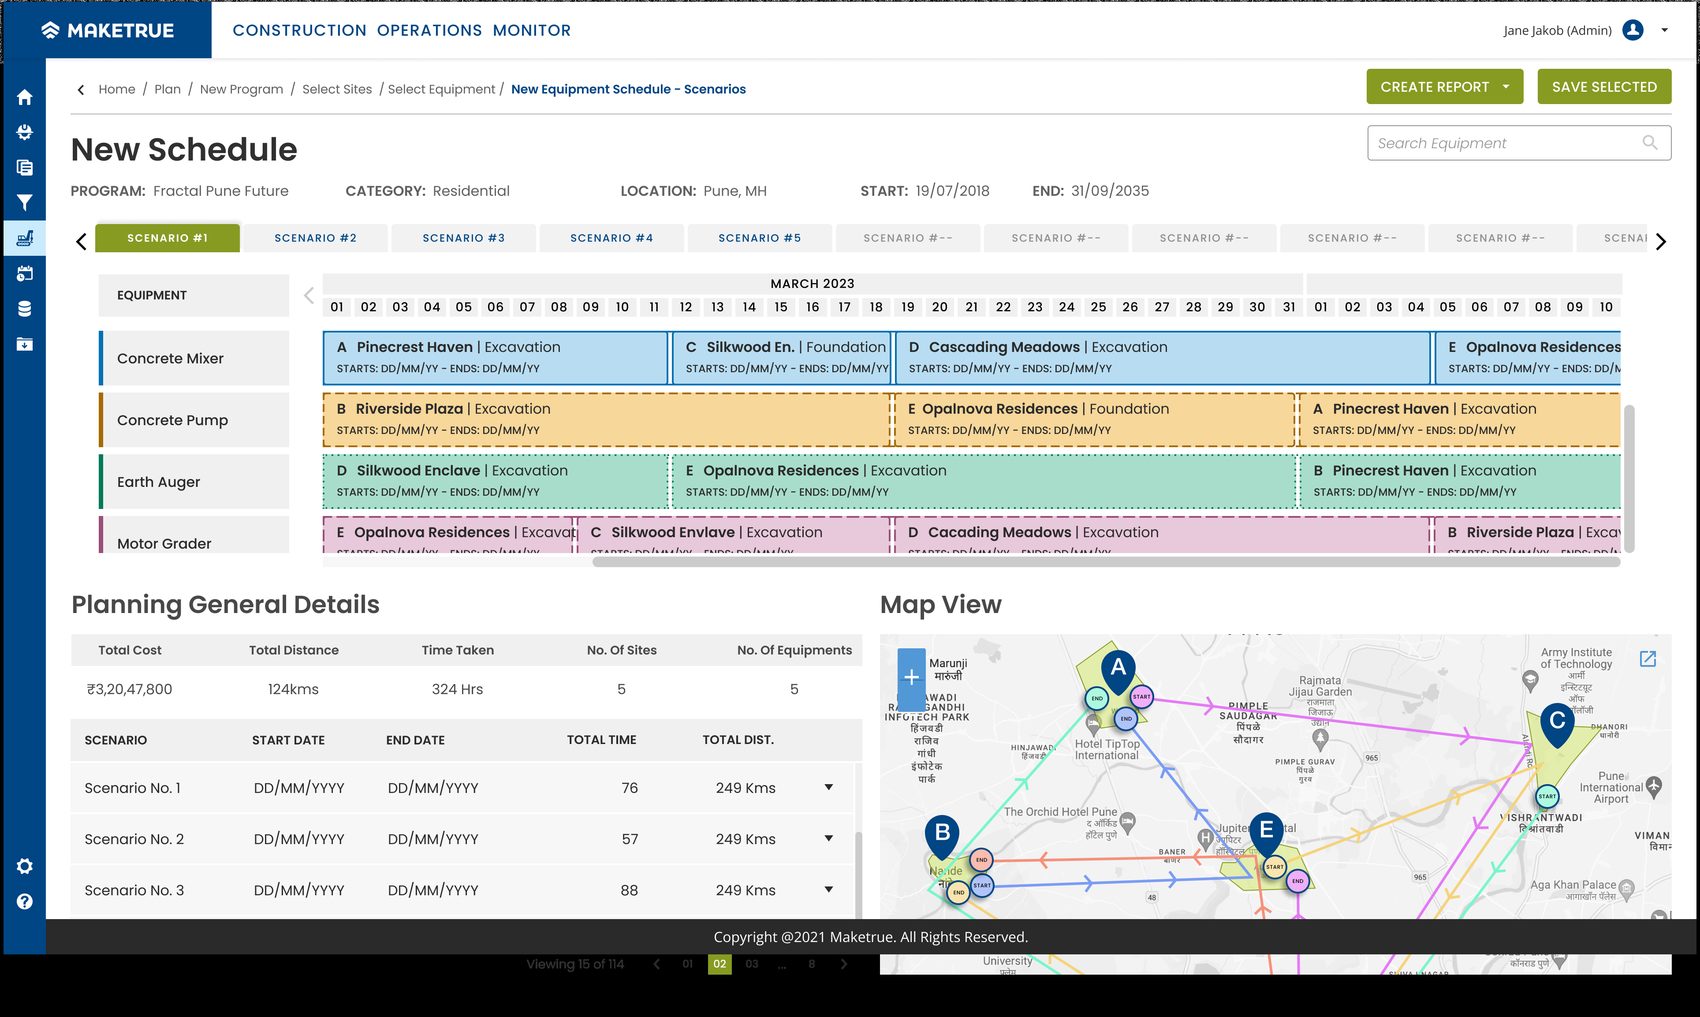Click the vertical timeline scrollbar

click(x=1629, y=478)
